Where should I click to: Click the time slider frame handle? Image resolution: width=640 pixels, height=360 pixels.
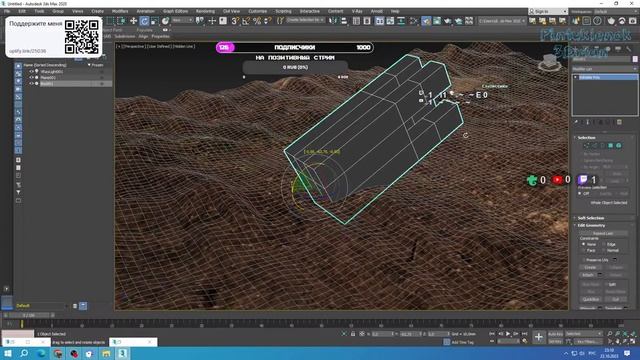pos(29,315)
